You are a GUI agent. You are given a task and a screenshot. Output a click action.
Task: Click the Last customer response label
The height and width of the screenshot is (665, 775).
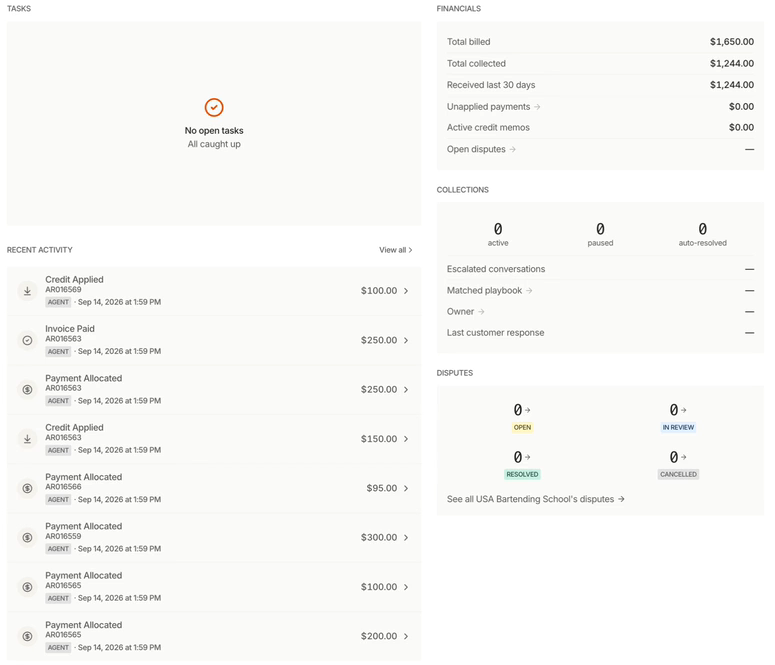(x=495, y=333)
